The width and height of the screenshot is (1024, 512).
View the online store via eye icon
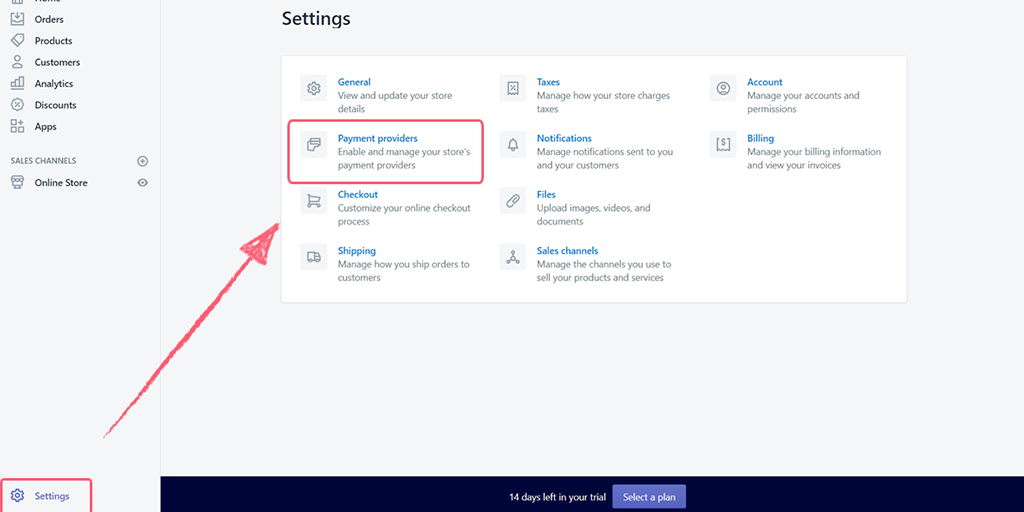[143, 183]
